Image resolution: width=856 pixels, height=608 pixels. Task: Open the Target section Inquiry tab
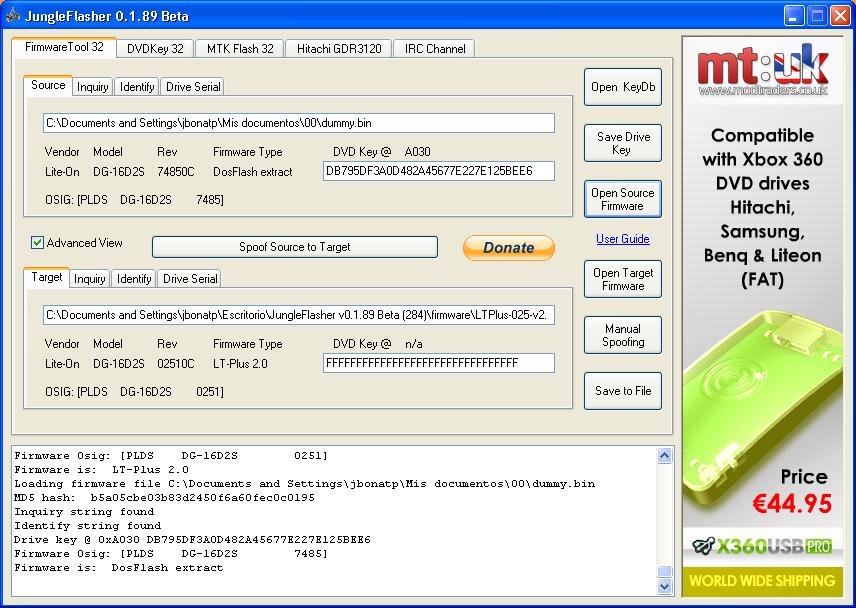pyautogui.click(x=90, y=279)
